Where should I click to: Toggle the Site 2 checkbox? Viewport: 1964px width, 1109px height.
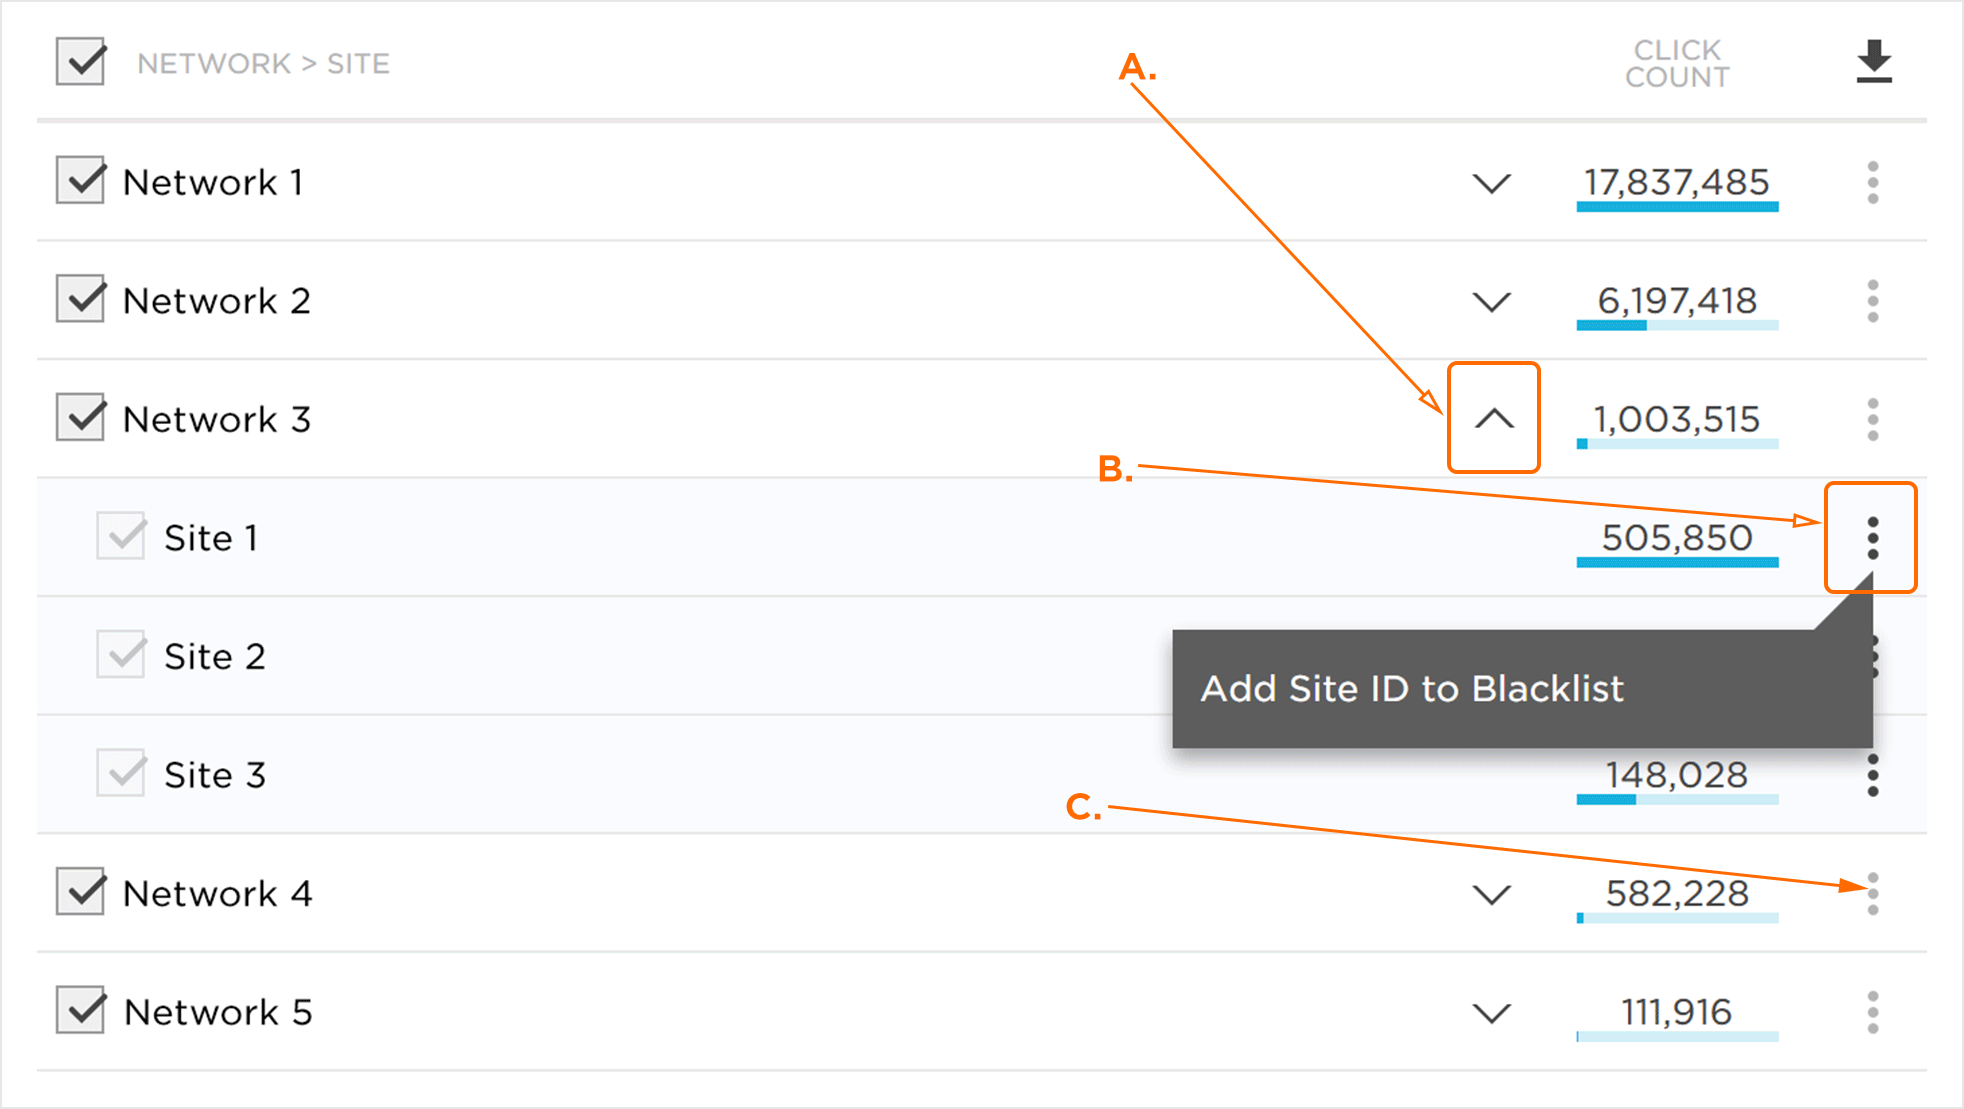(x=121, y=656)
